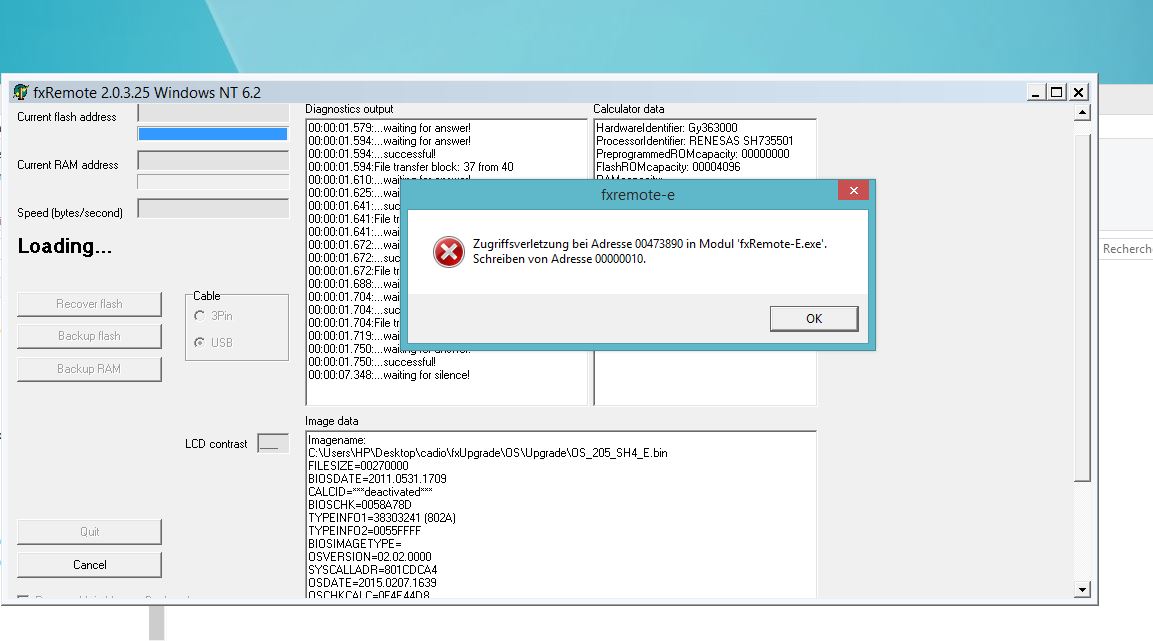Click the BIOSCHK=0058A78D line

360,505
